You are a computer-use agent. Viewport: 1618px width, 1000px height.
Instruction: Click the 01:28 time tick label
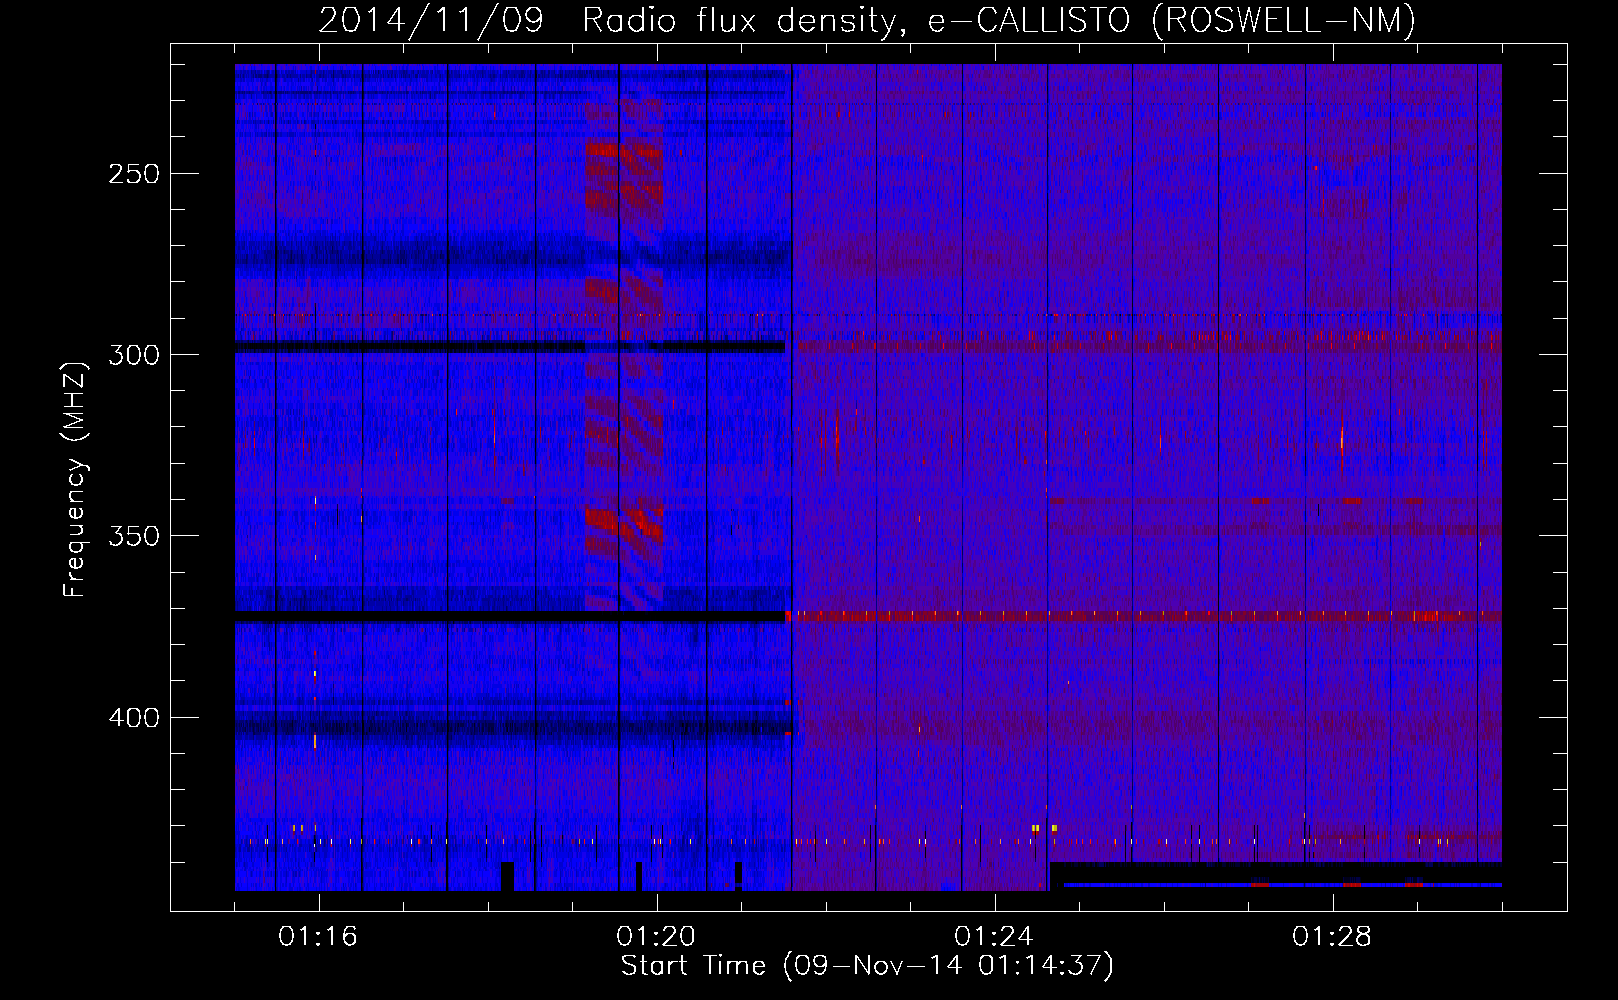(1332, 937)
